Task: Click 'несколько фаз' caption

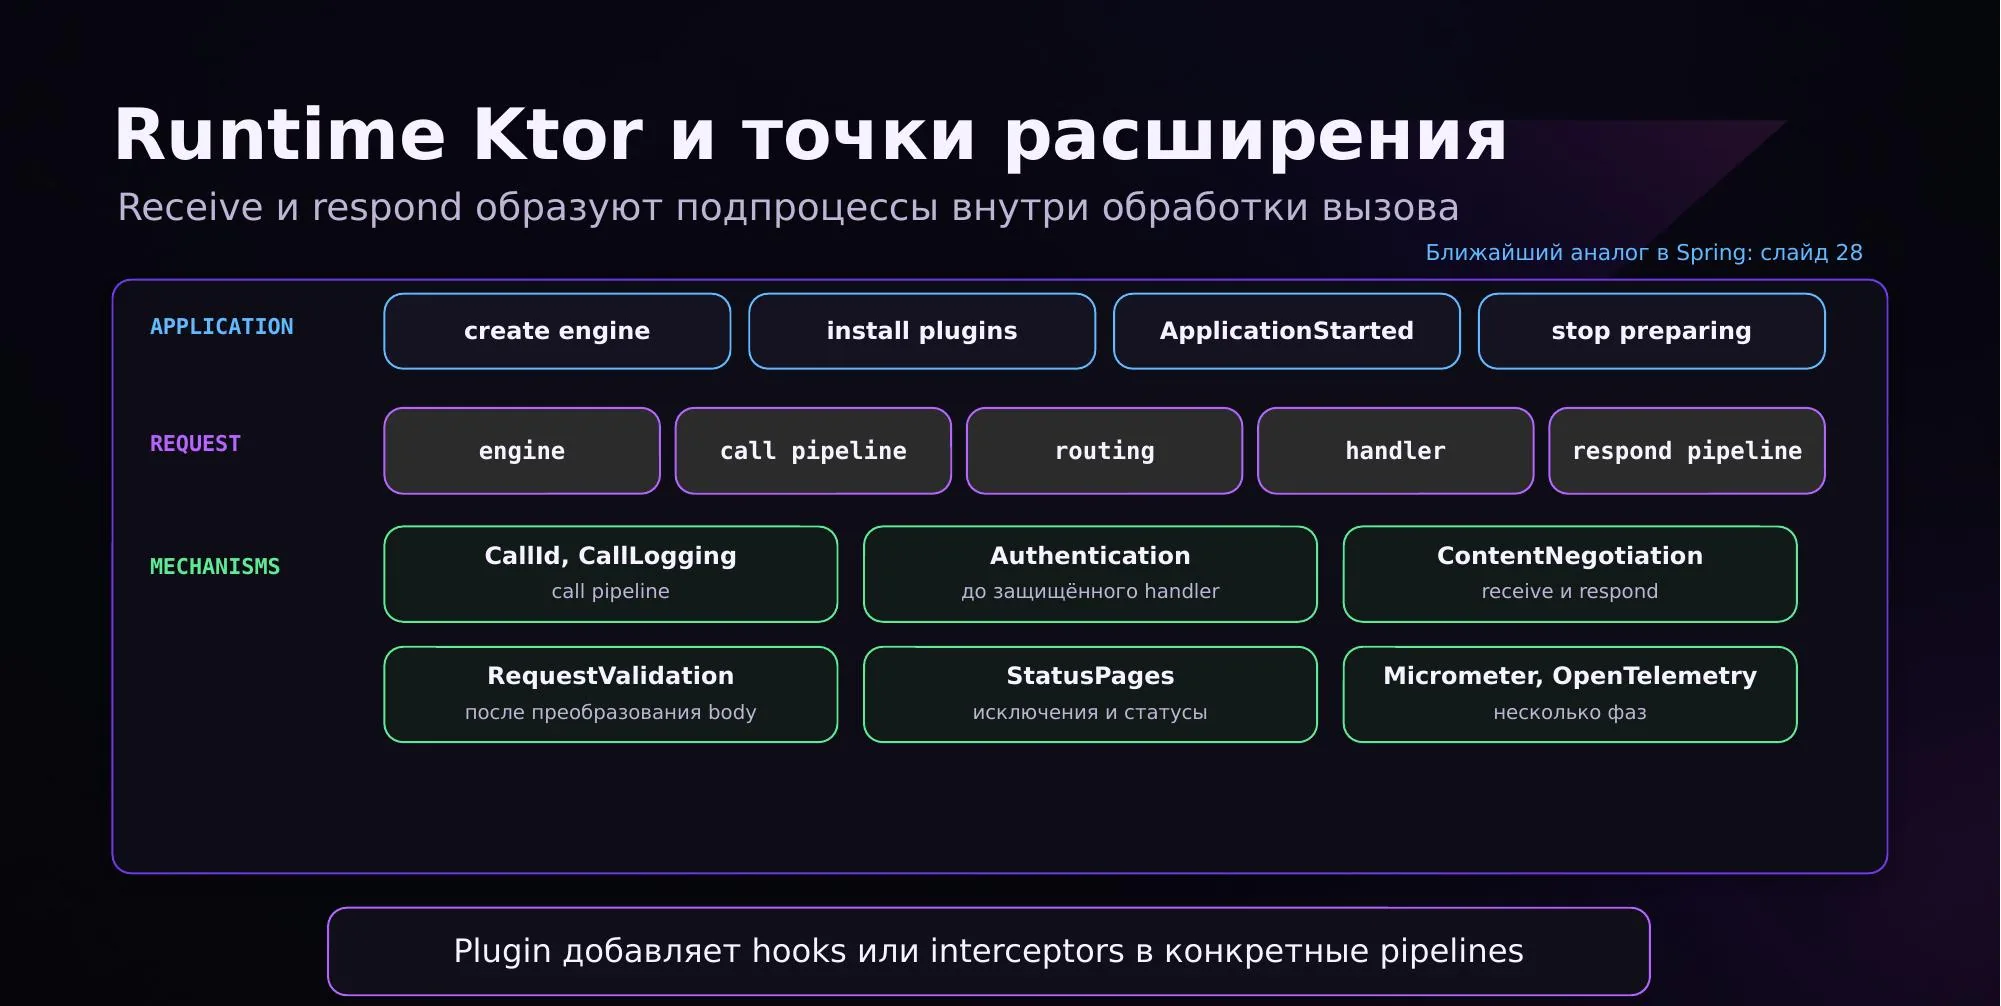Action: [1570, 712]
